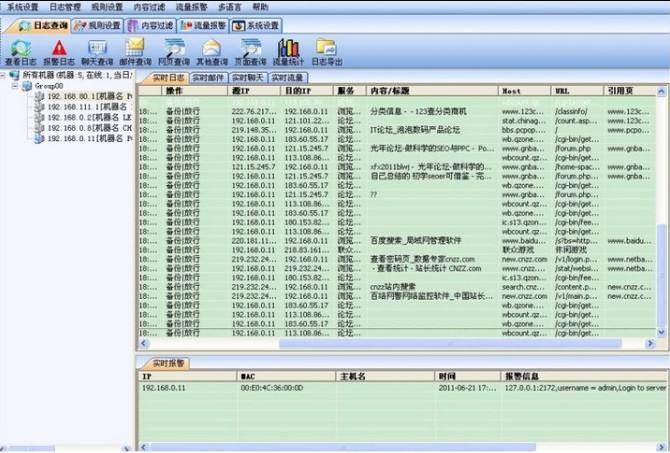Image resolution: width=670 pixels, height=453 pixels.
Task: Sort alarms by the 时间 column header
Action: (467, 377)
